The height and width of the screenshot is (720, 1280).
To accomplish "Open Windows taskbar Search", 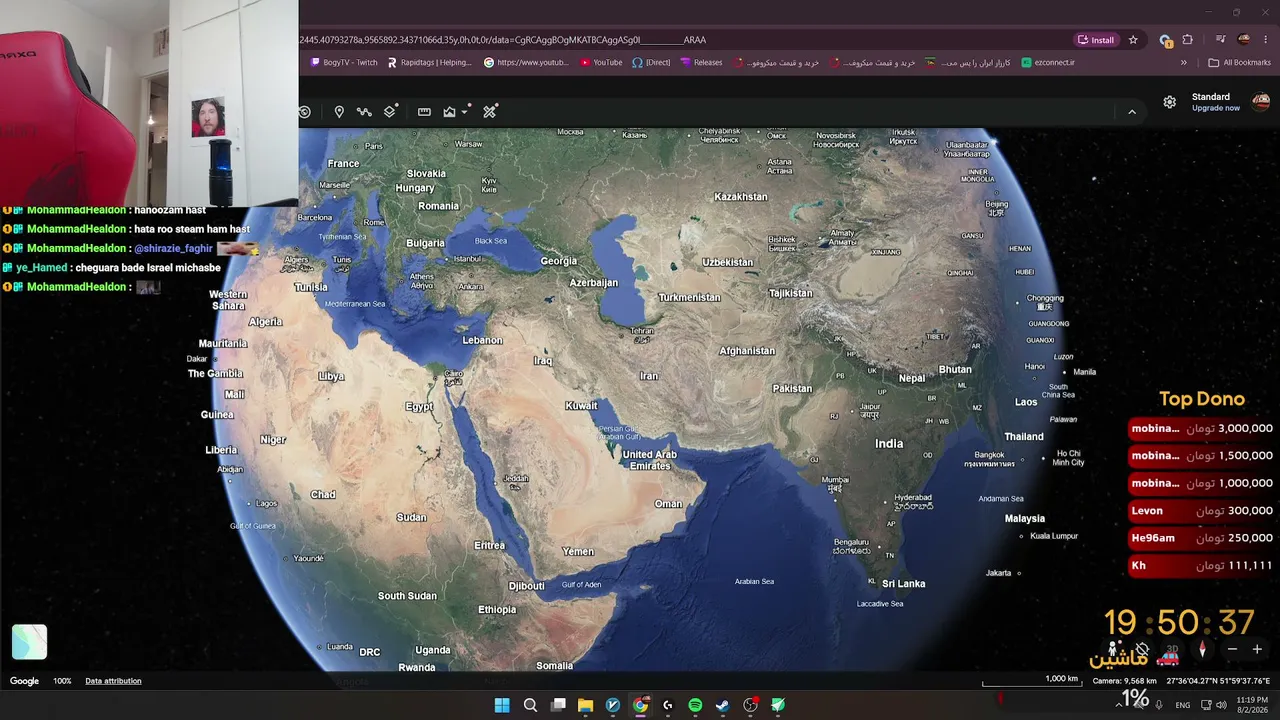I will (x=530, y=705).
